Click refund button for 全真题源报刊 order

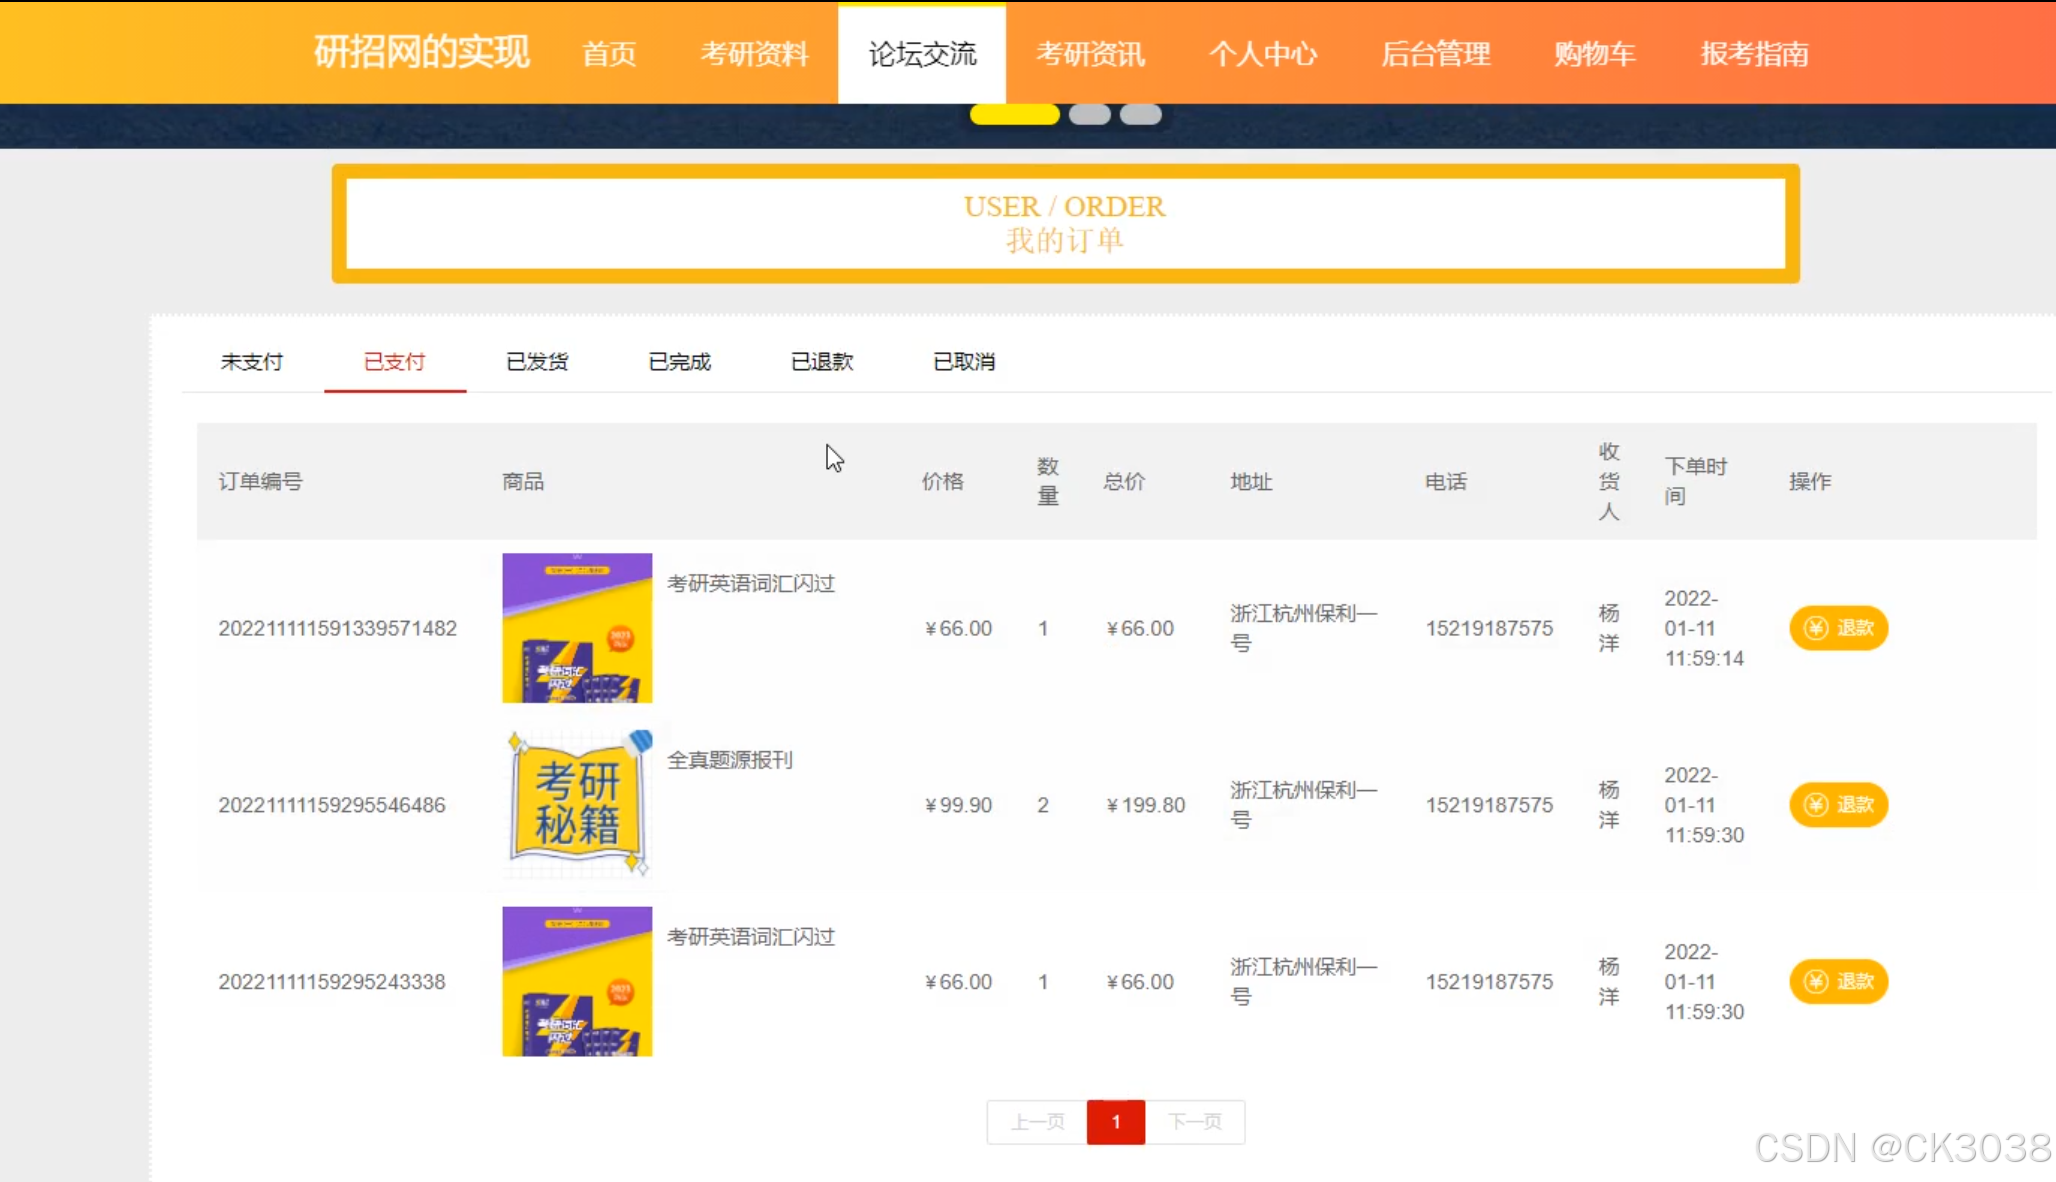[x=1838, y=805]
